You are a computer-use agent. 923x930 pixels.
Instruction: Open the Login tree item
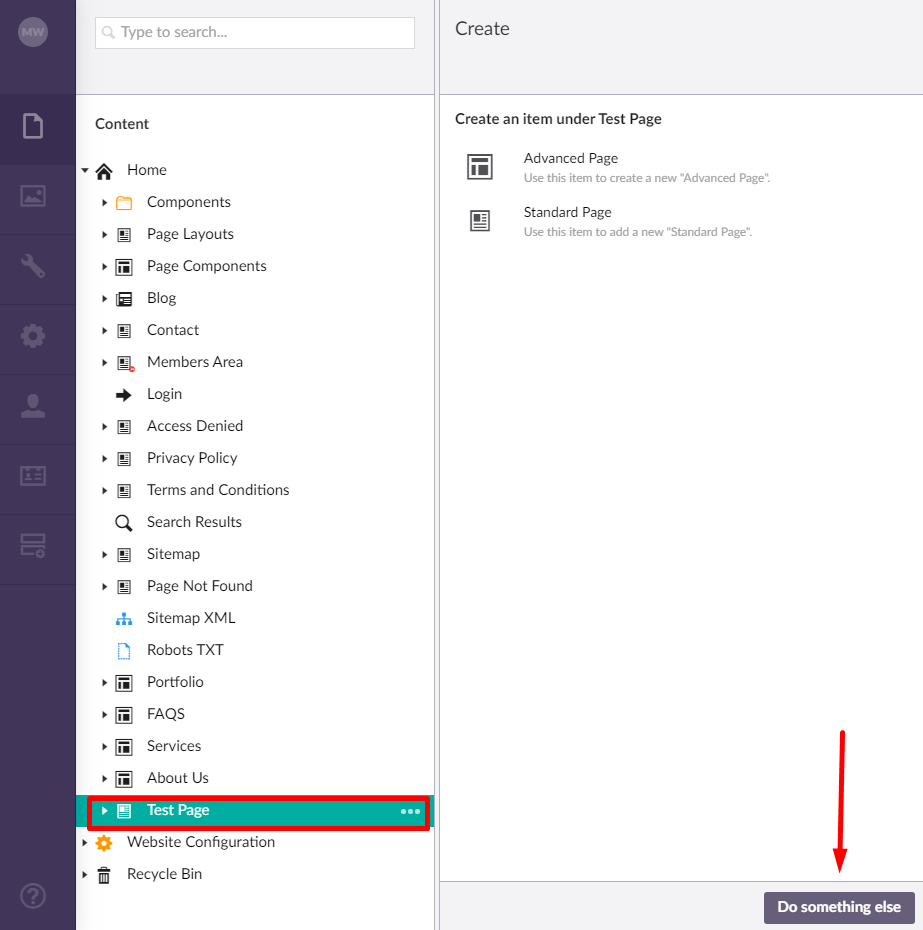(164, 394)
